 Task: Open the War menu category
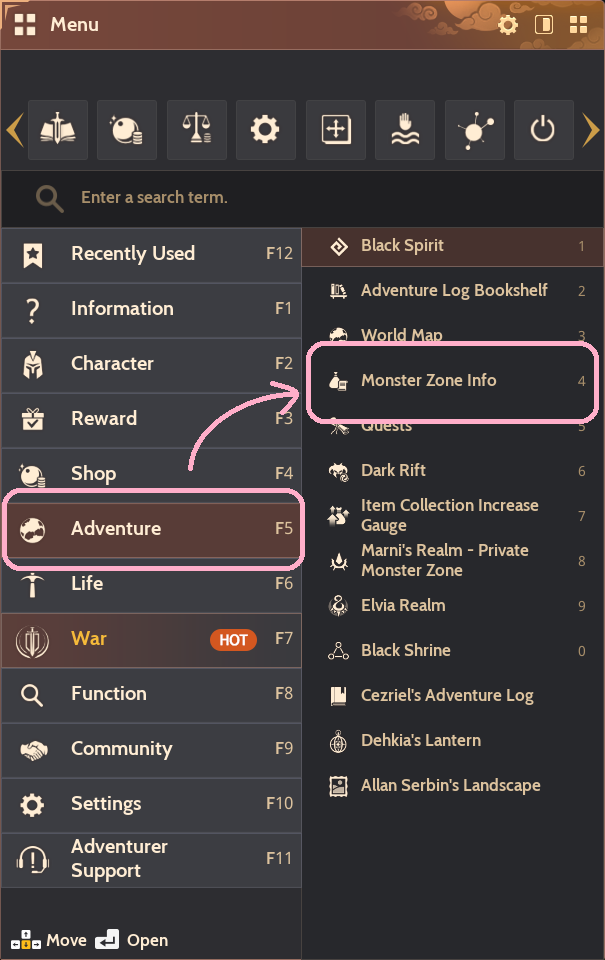[x=150, y=639]
